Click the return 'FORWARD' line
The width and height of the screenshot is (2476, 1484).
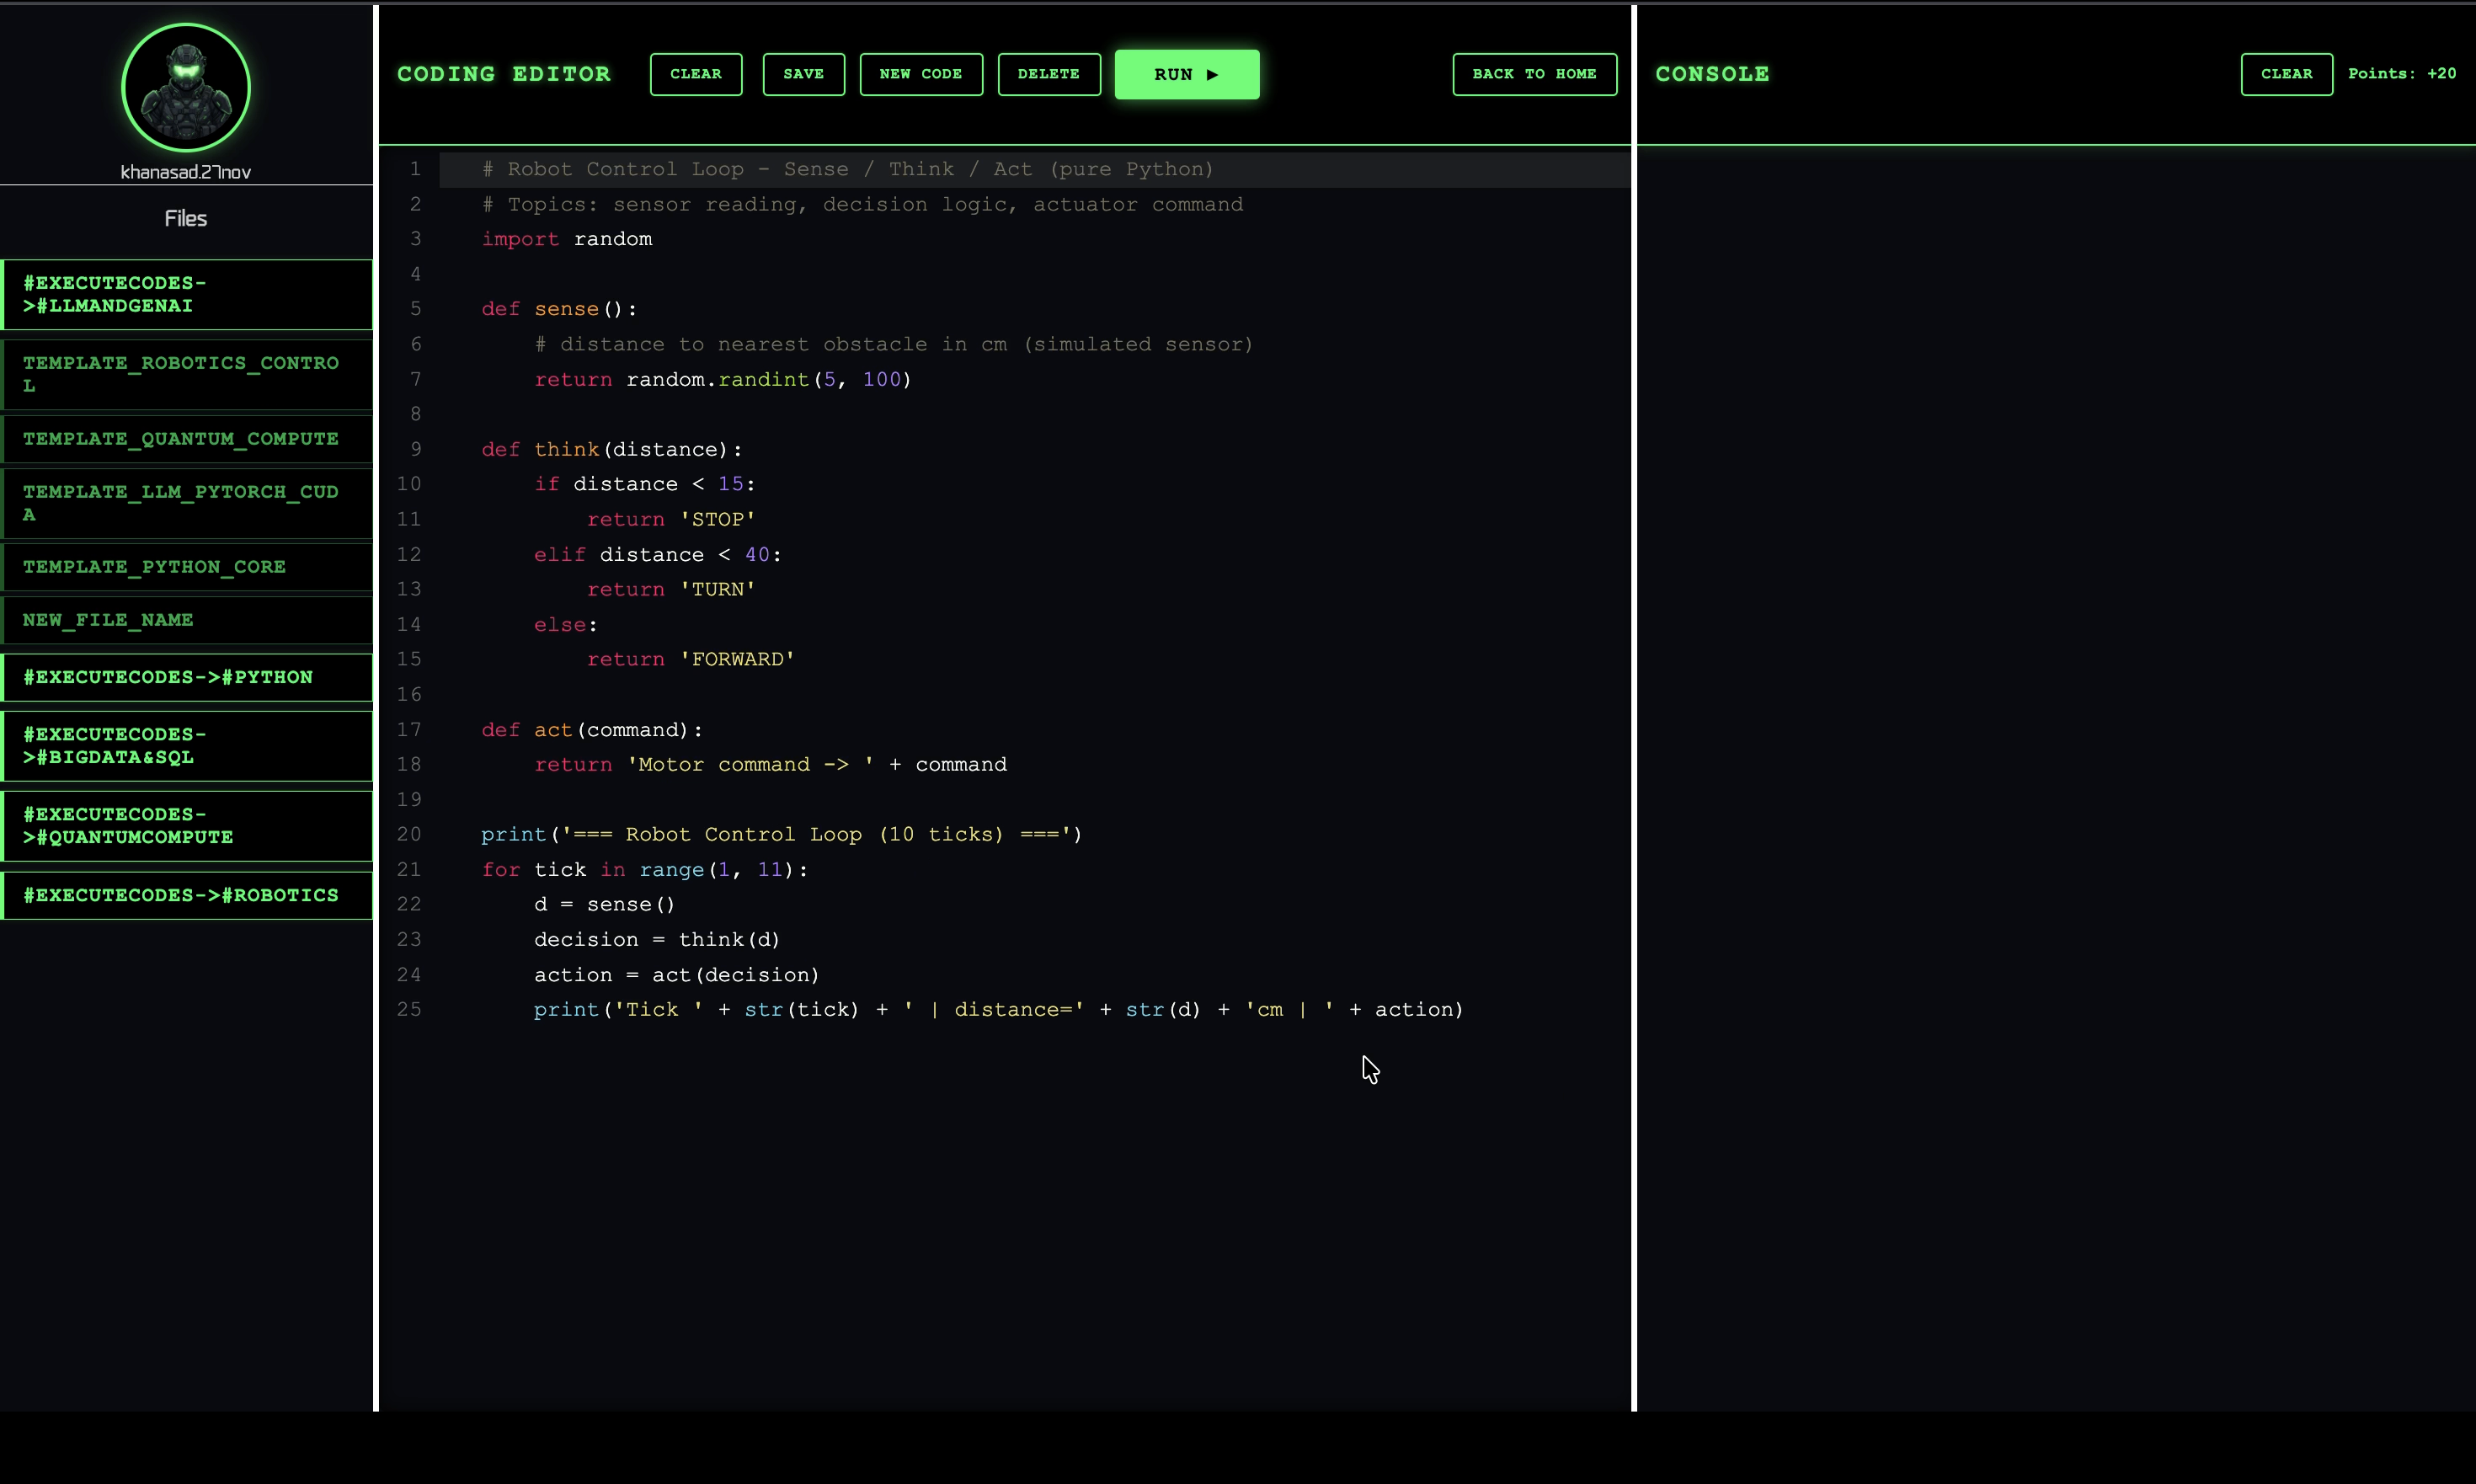pyautogui.click(x=691, y=659)
